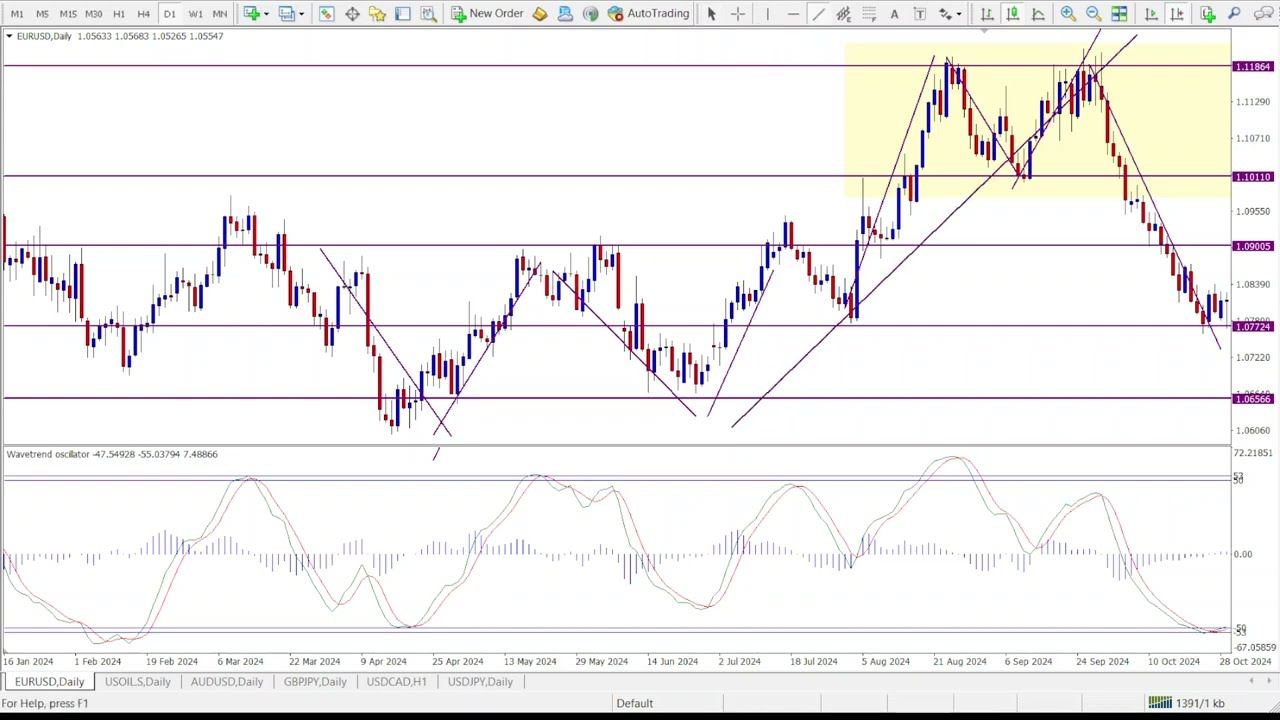Select the EURUSD,Daily chart tab

point(49,682)
